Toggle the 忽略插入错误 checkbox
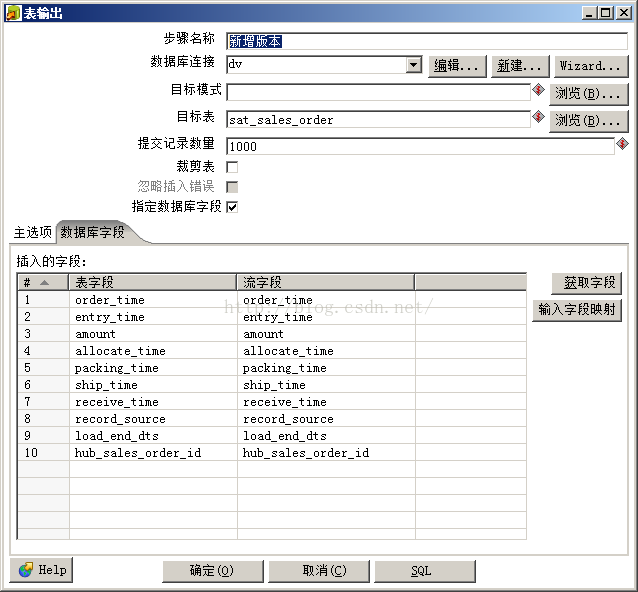Viewport: 638px width, 592px height. click(x=232, y=187)
